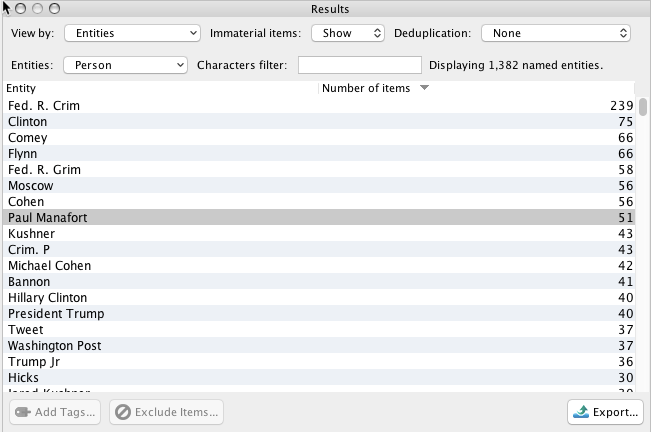651x432 pixels.
Task: Click the sort direction arrow in header
Action: click(424, 88)
